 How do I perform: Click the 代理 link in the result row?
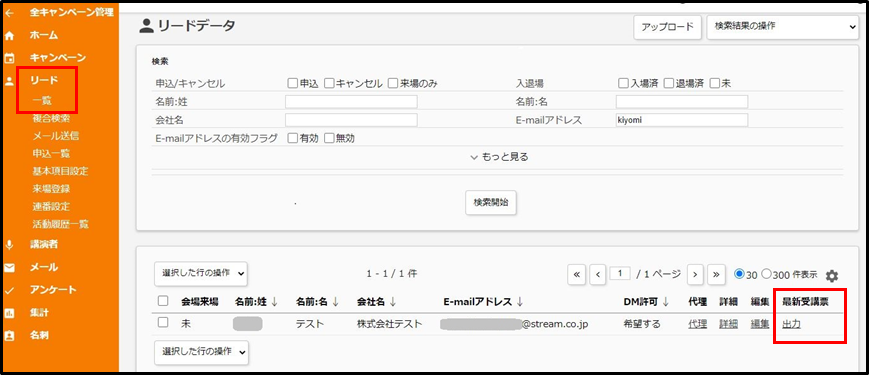[697, 324]
